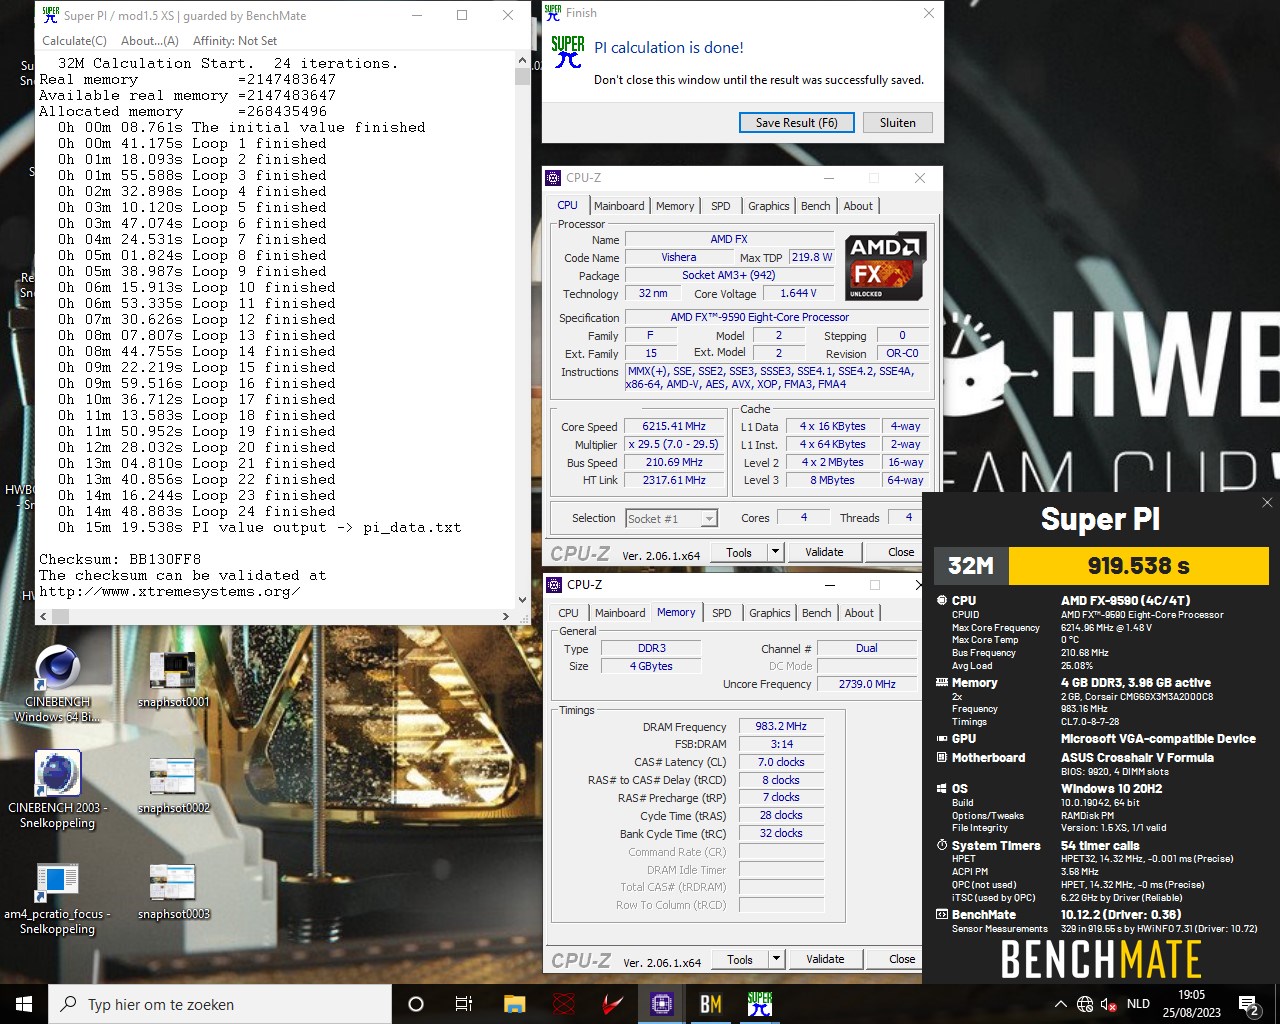Screen dimensions: 1280x1024
Task: Close the BenchMate Super PI result panel
Action: point(1267,503)
